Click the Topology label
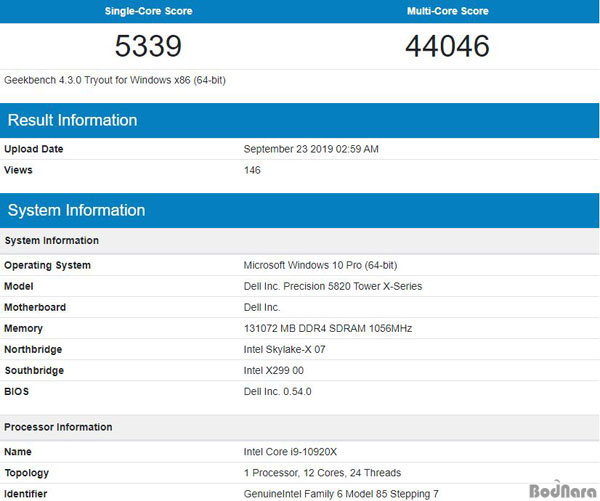The image size is (600, 501). pos(27,473)
